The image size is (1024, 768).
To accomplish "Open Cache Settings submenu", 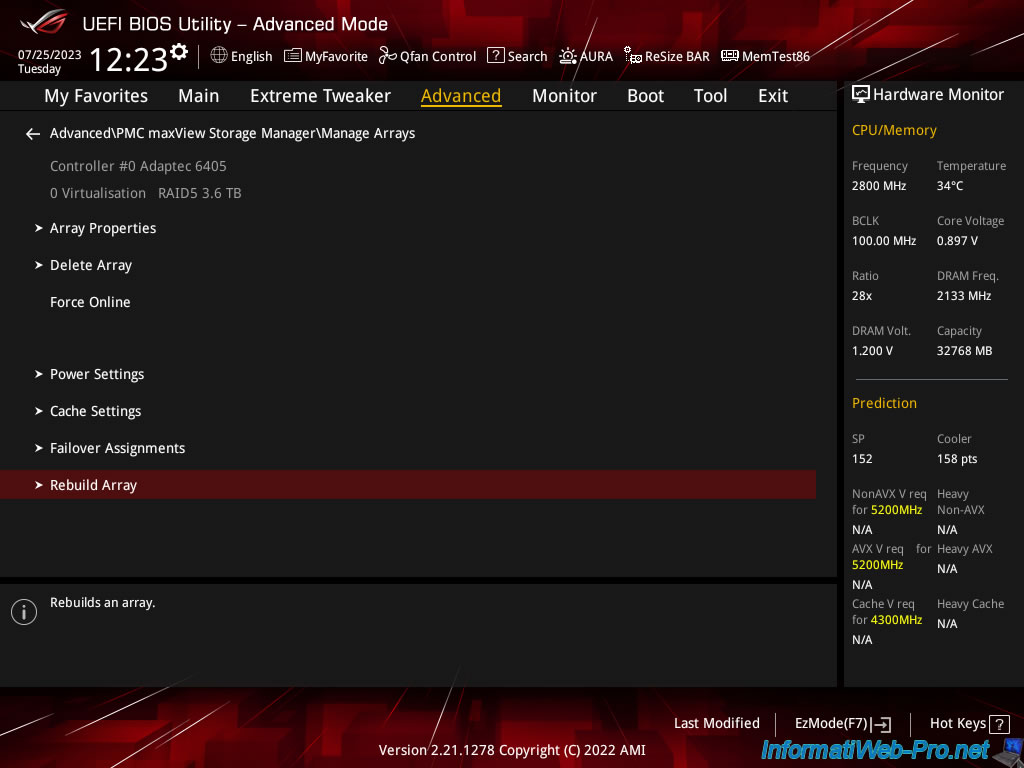I will [95, 411].
